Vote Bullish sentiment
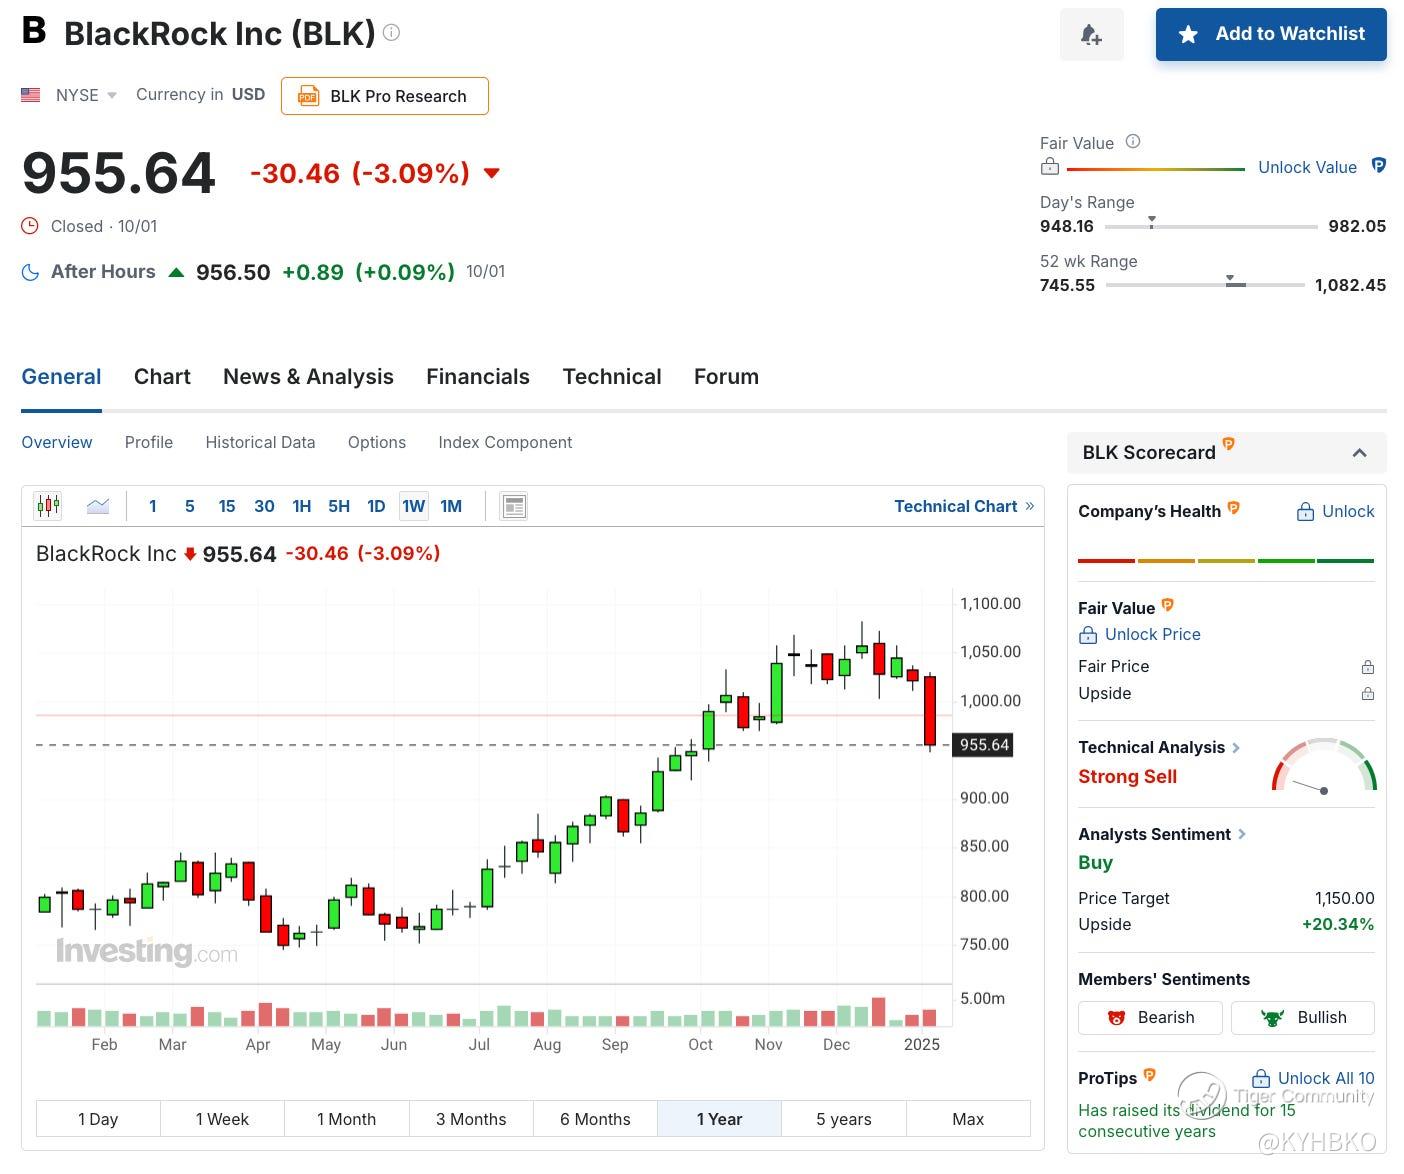1404x1174 pixels. coord(1302,1017)
